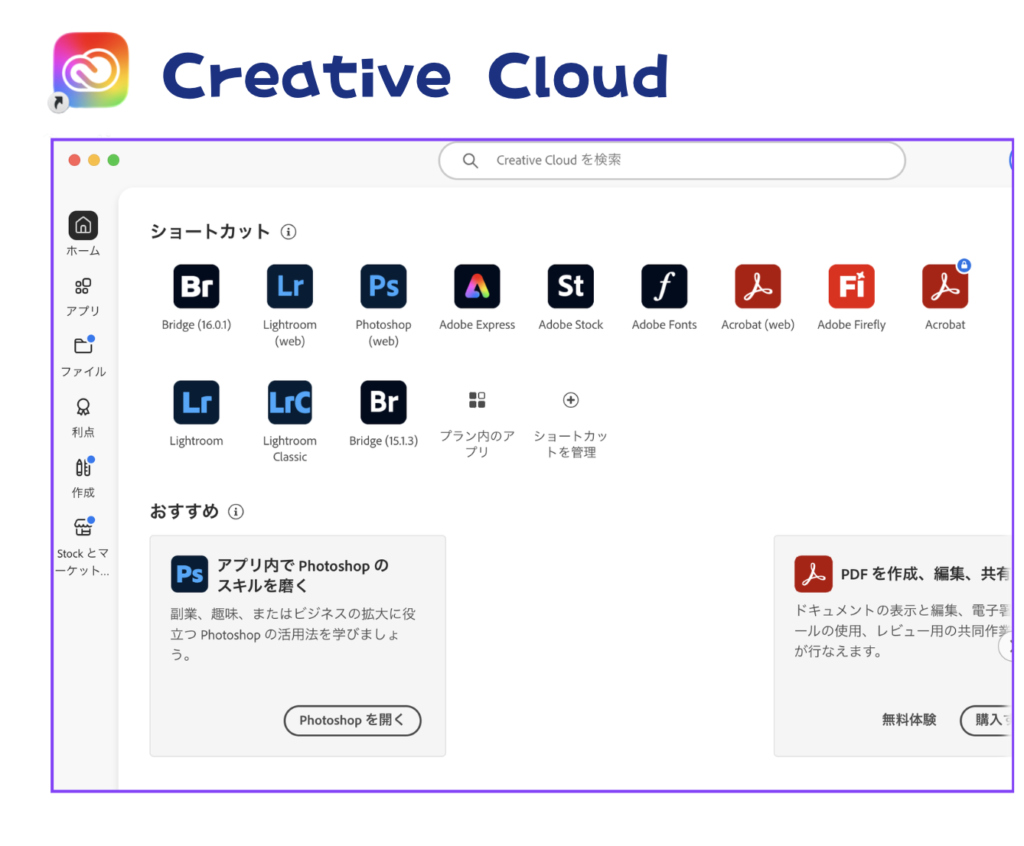
Task: Open Lightroom Classic shortcut
Action: click(x=290, y=403)
